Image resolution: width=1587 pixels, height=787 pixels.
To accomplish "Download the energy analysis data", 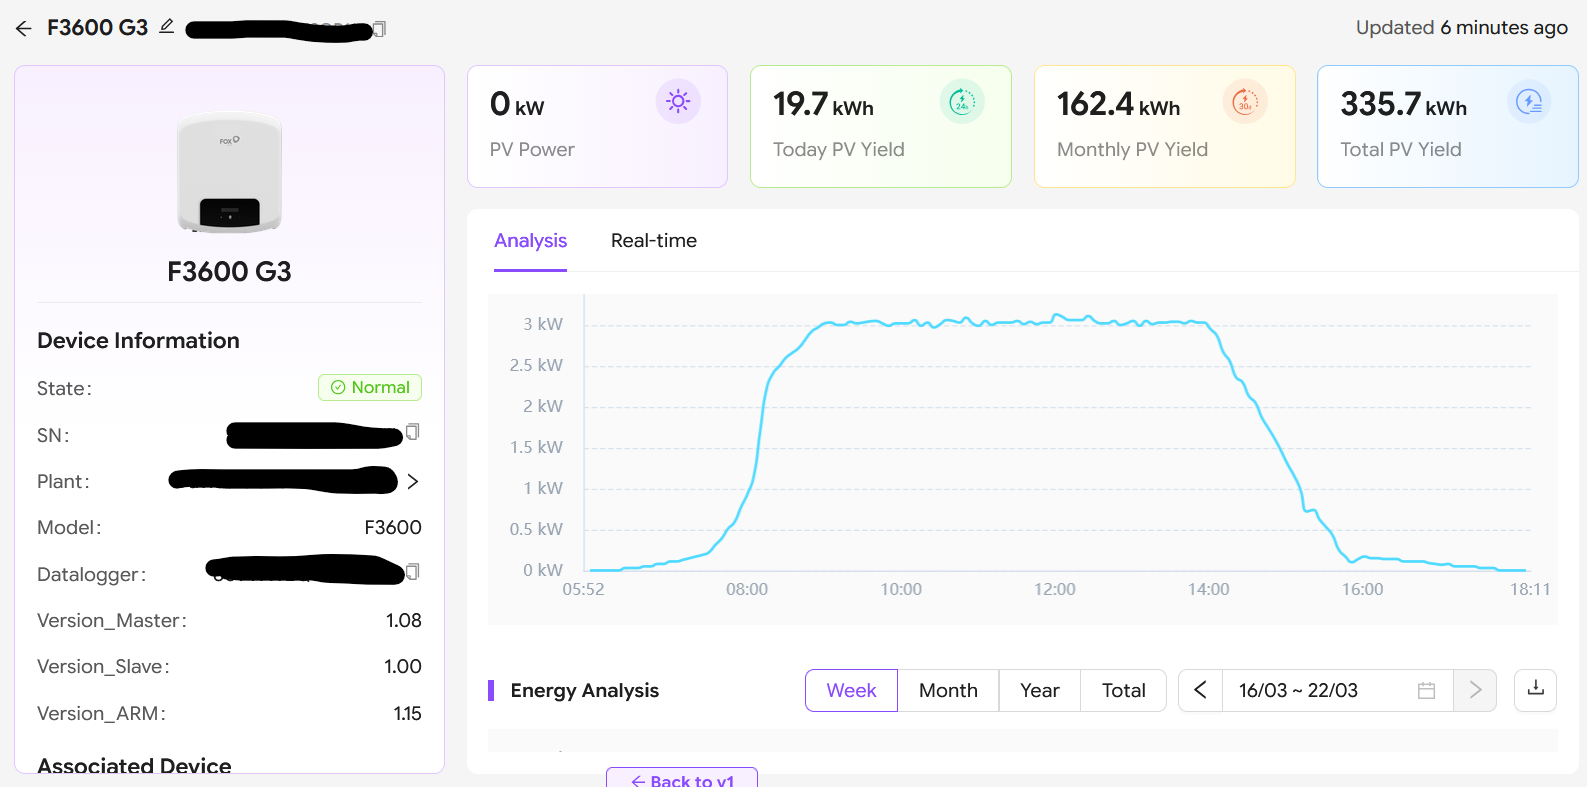I will [1535, 690].
